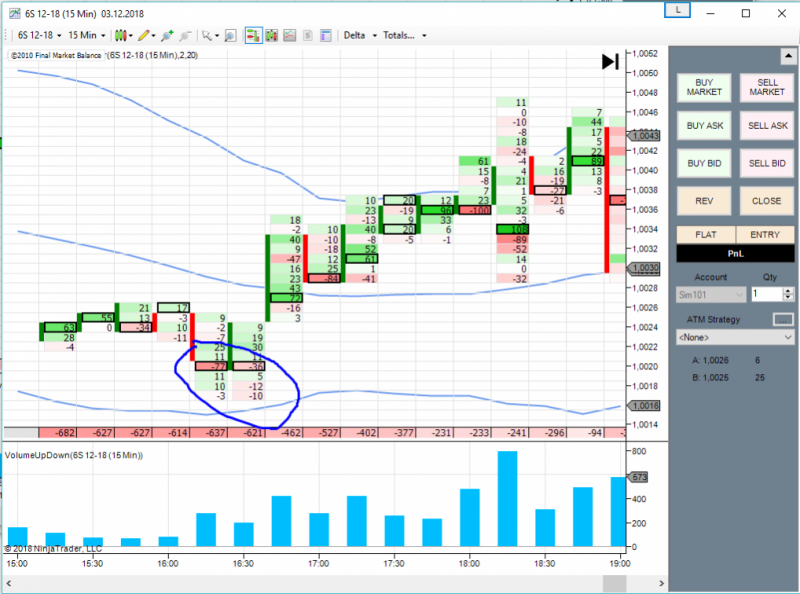Open the bar type dropdown arrow
Image resolution: width=800 pixels, height=594 pixels.
pos(131,36)
